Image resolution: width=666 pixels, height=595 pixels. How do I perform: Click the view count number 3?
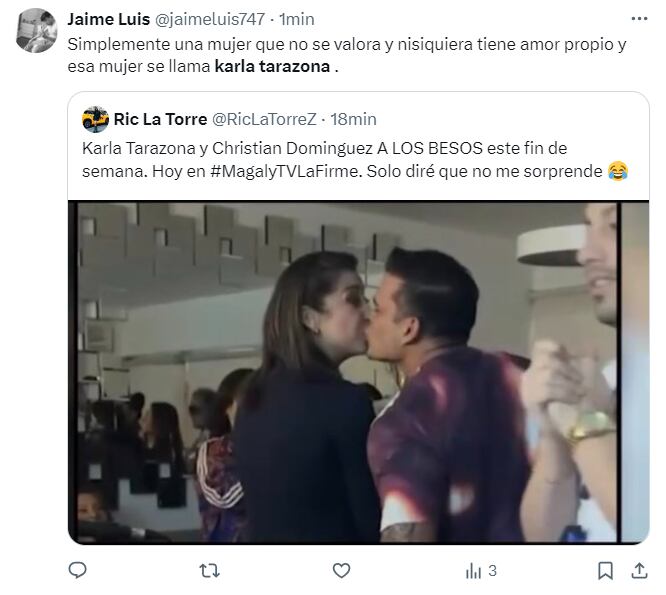click(x=492, y=570)
